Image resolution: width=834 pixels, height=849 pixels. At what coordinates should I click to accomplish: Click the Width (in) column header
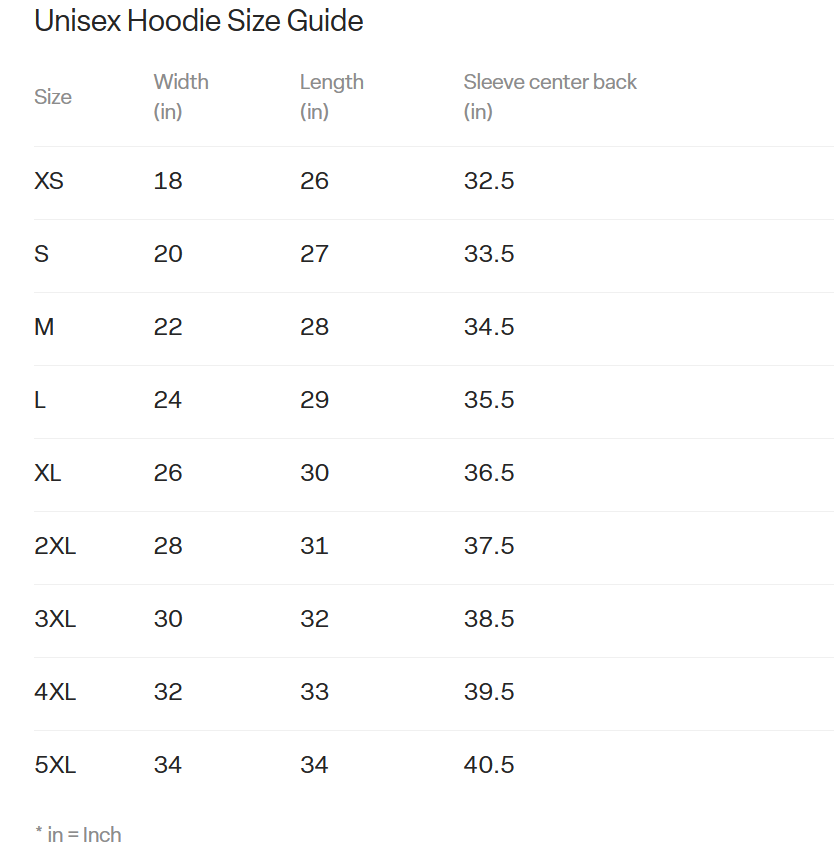click(181, 96)
